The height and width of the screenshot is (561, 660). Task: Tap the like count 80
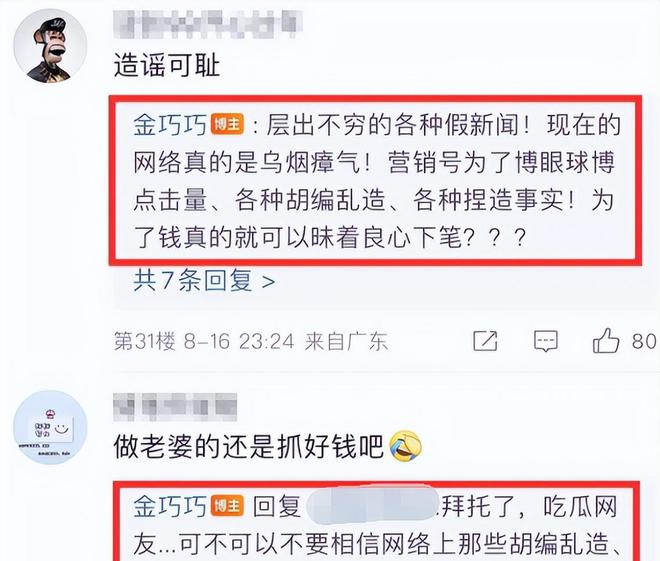(x=644, y=341)
